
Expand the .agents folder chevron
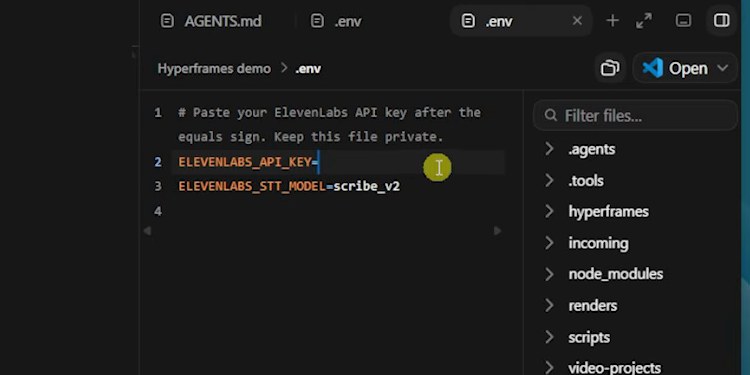tap(550, 149)
